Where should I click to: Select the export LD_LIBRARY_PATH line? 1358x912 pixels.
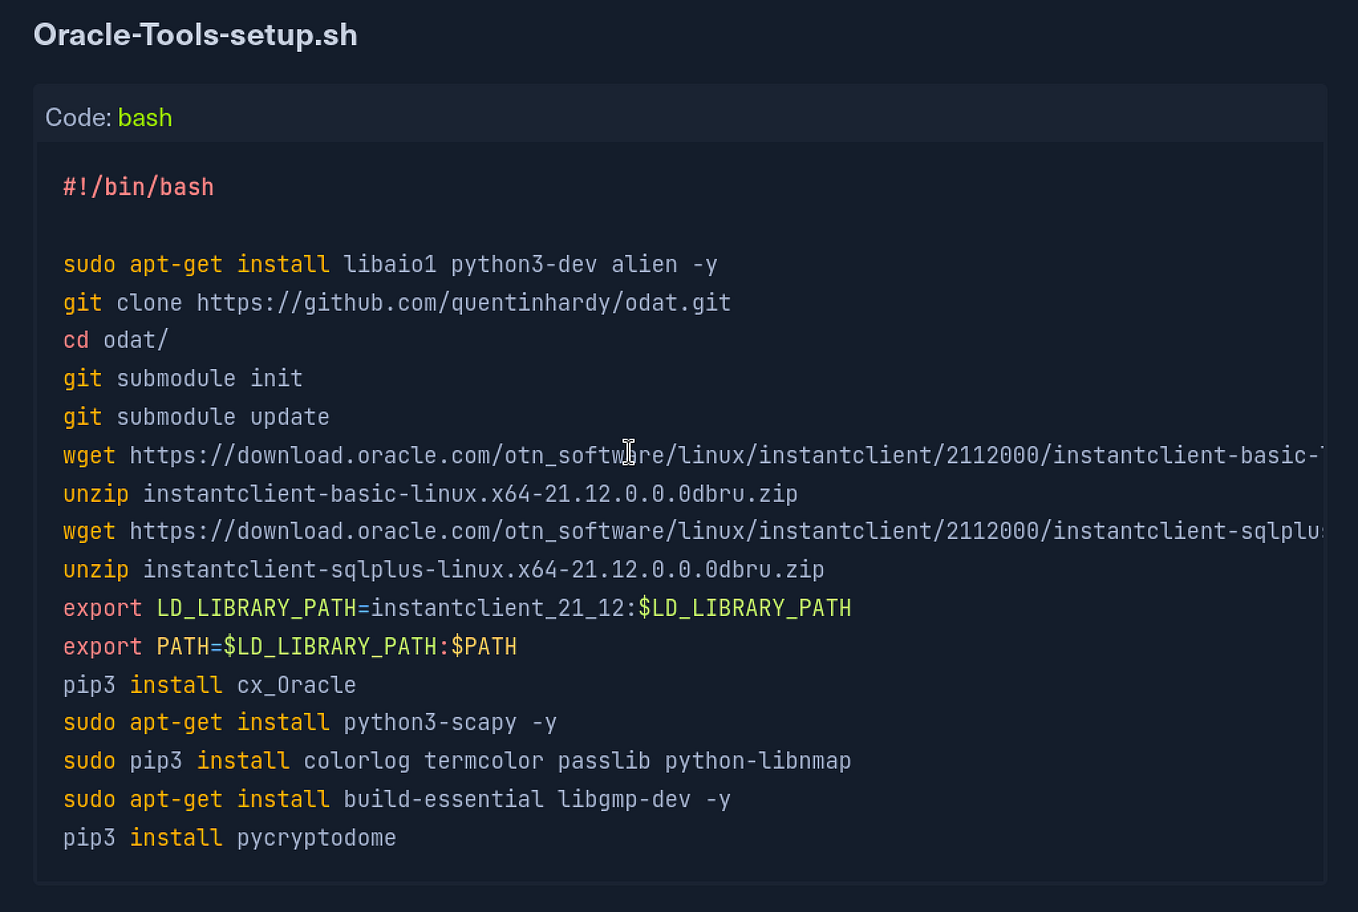click(x=456, y=607)
